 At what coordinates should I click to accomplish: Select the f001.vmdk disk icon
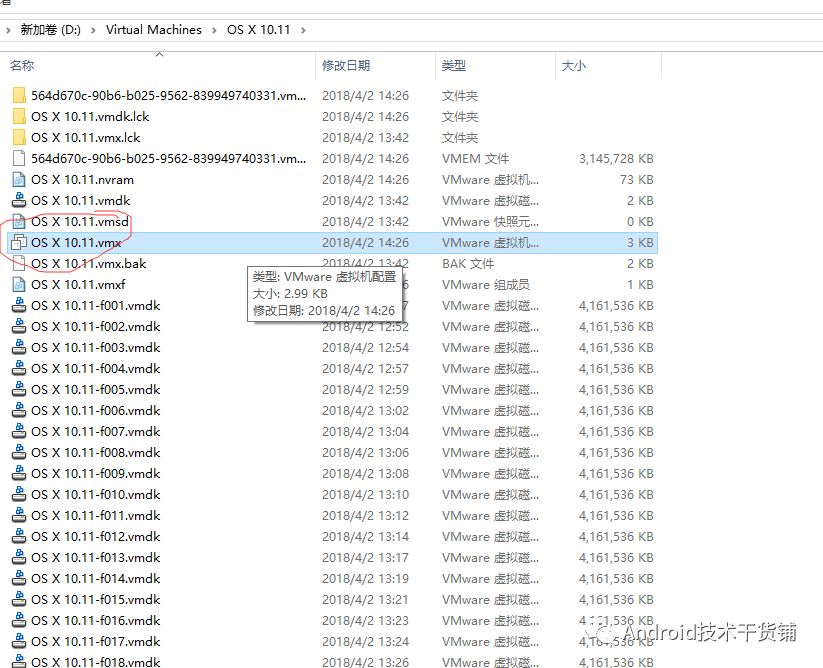(19, 305)
